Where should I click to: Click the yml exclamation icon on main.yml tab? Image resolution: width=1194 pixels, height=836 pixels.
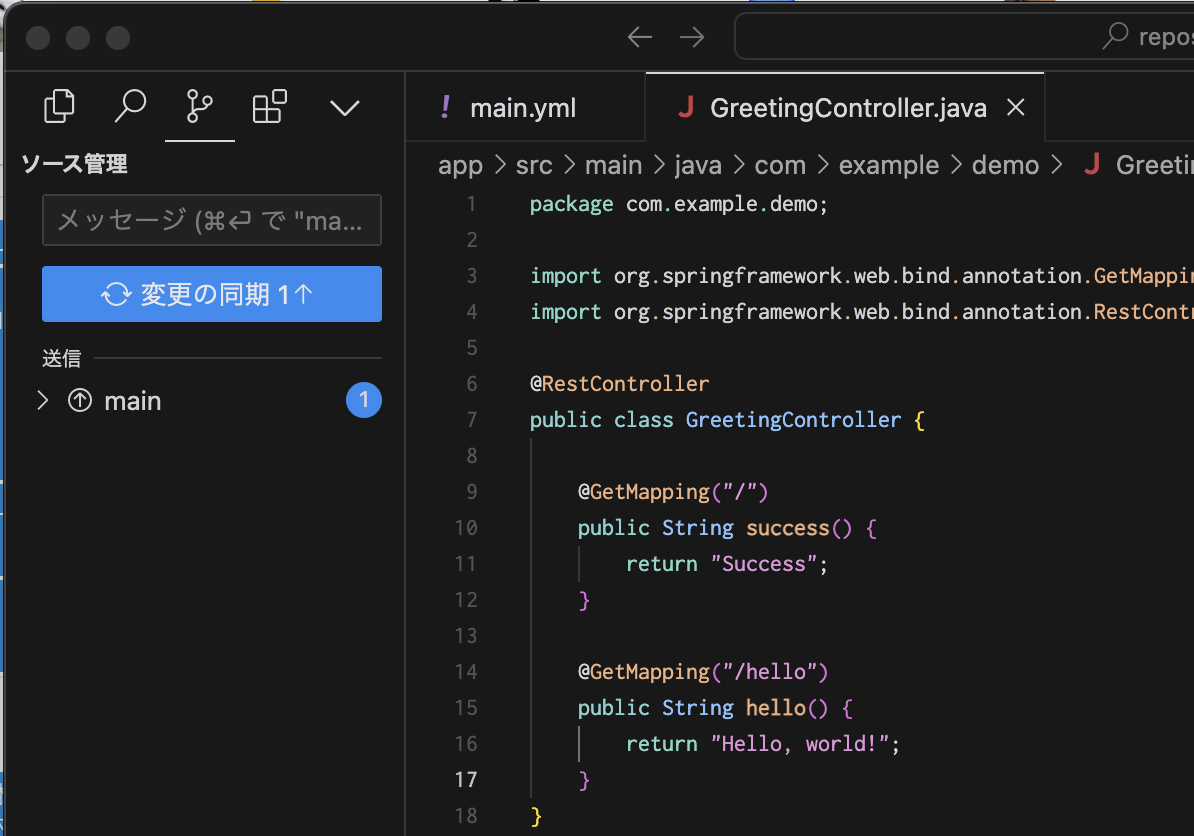445,107
